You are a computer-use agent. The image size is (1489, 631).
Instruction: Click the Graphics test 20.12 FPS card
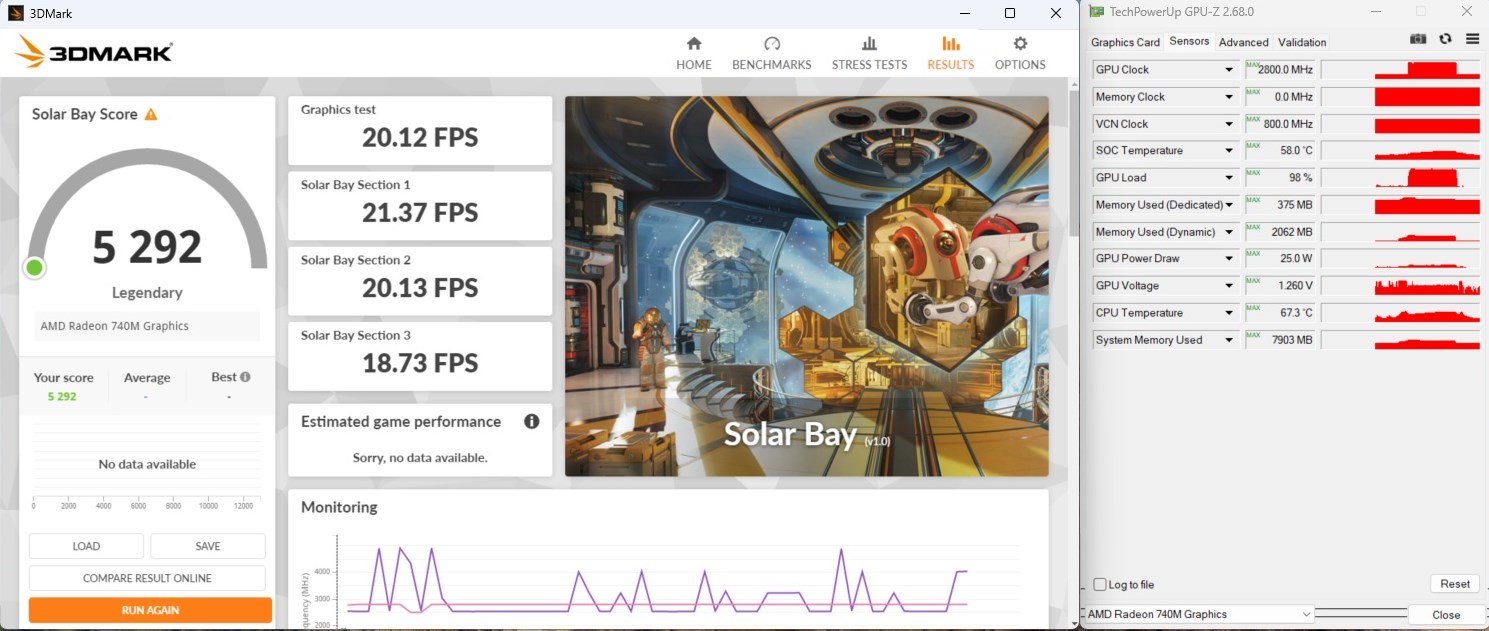420,130
